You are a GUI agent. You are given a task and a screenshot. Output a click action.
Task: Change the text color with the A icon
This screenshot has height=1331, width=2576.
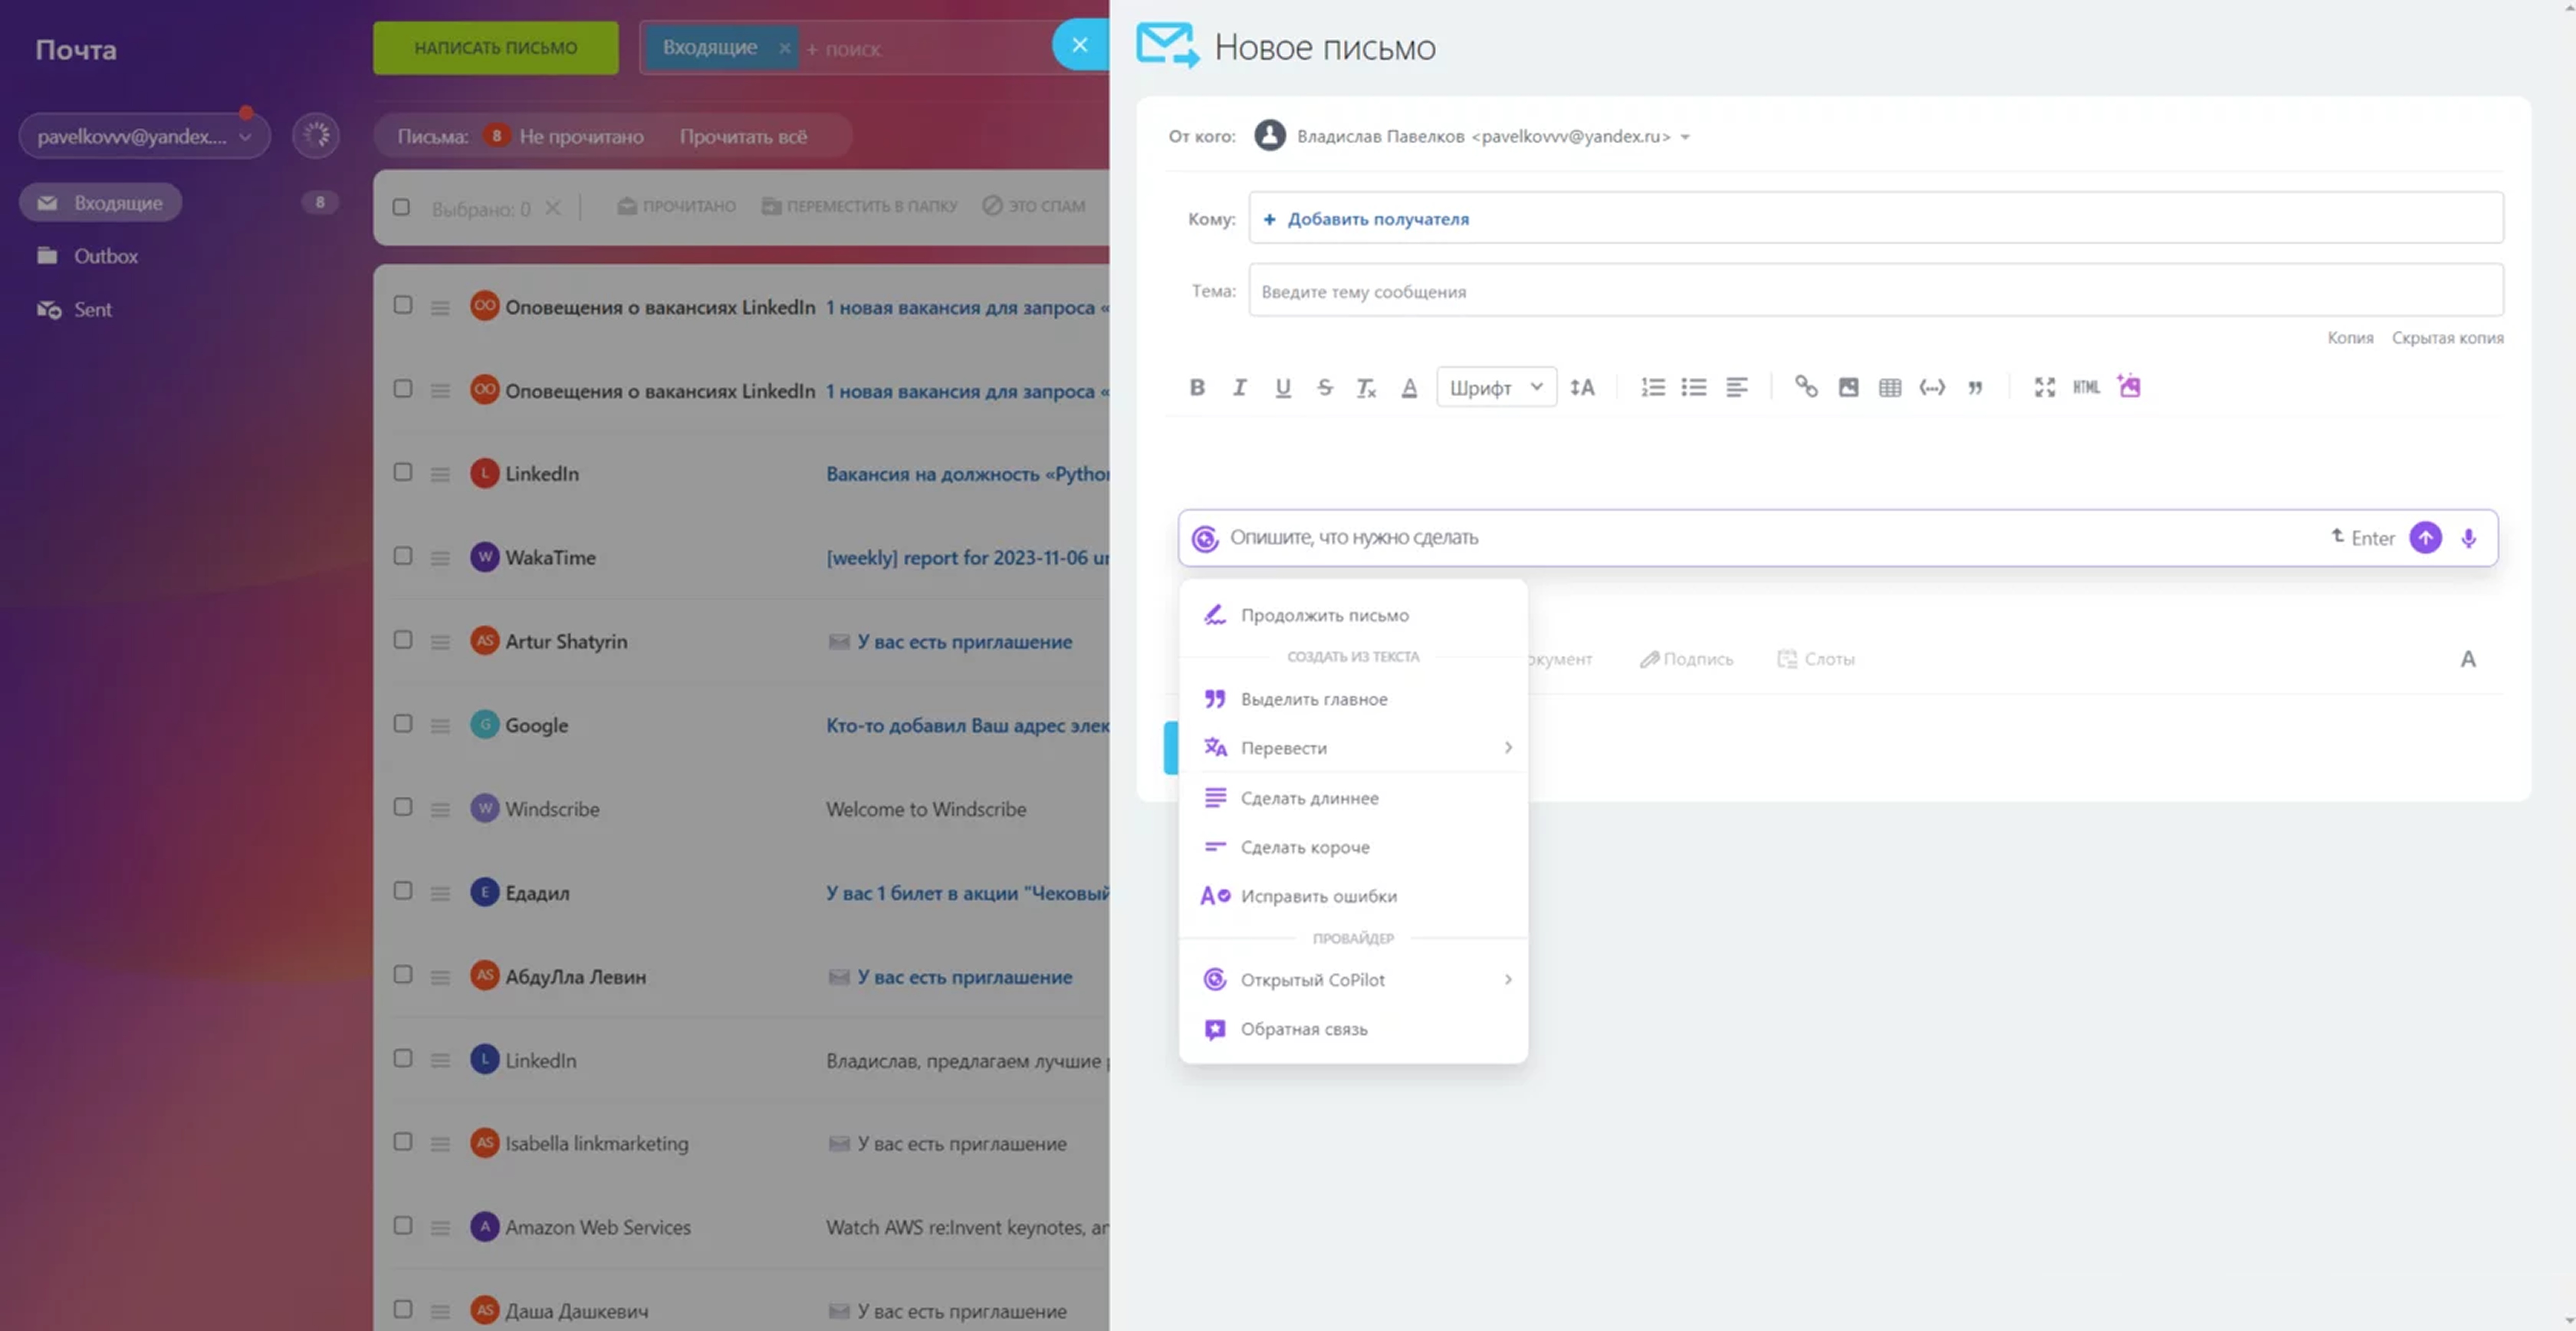pyautogui.click(x=1409, y=387)
